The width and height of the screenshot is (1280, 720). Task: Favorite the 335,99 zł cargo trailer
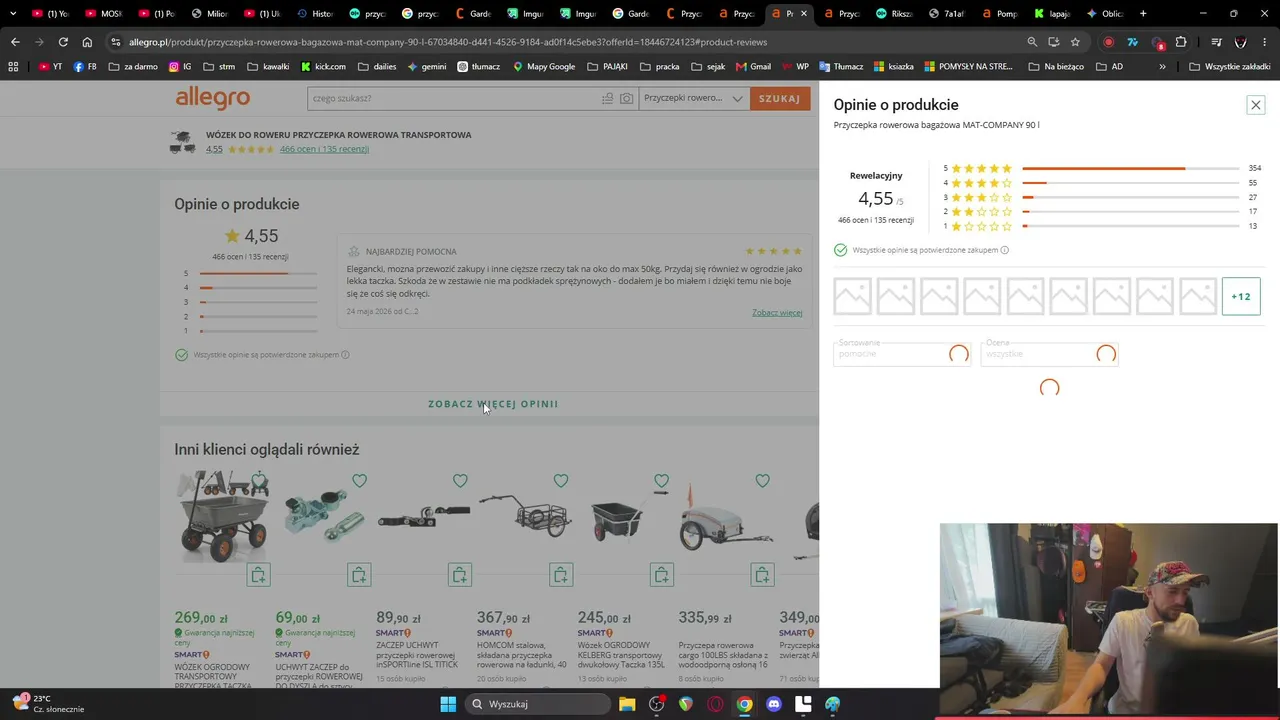(762, 481)
